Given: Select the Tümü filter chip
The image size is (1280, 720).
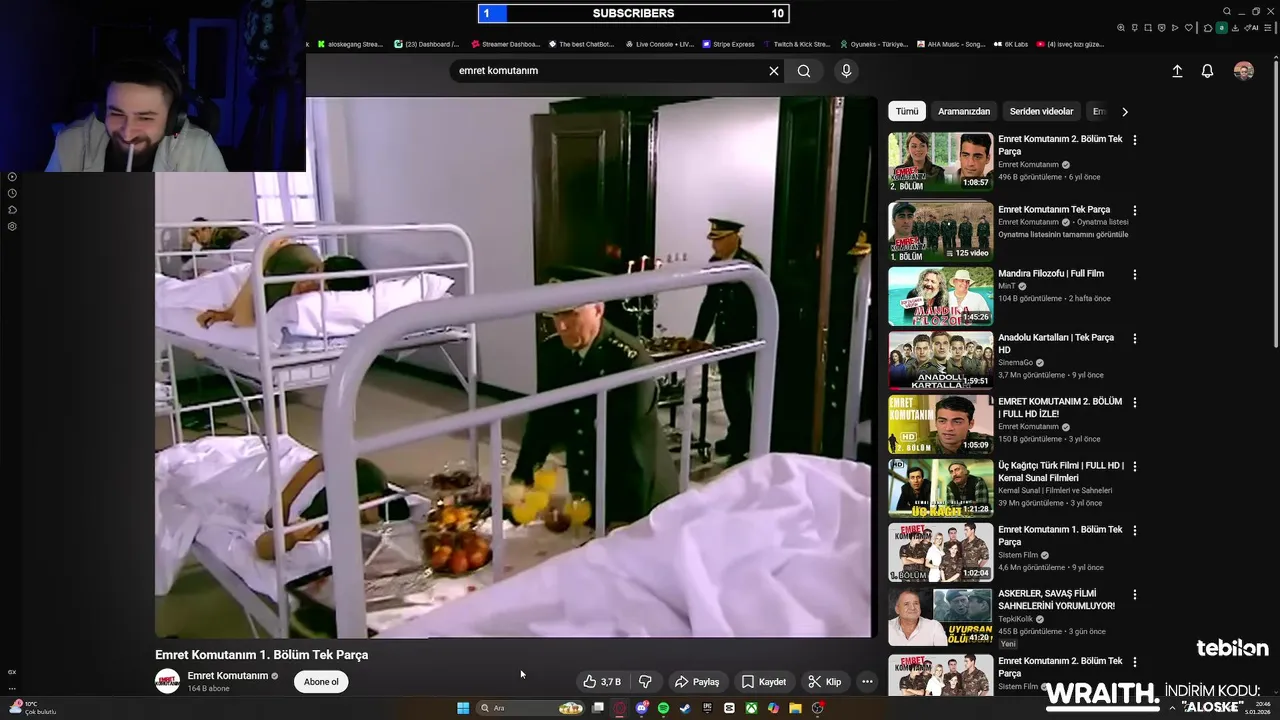Looking at the screenshot, I should (x=907, y=112).
